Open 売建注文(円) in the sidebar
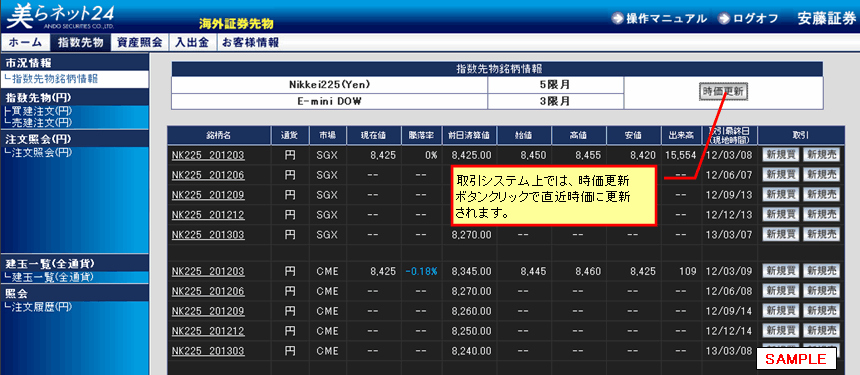This screenshot has height=375, width=860. click(x=38, y=122)
